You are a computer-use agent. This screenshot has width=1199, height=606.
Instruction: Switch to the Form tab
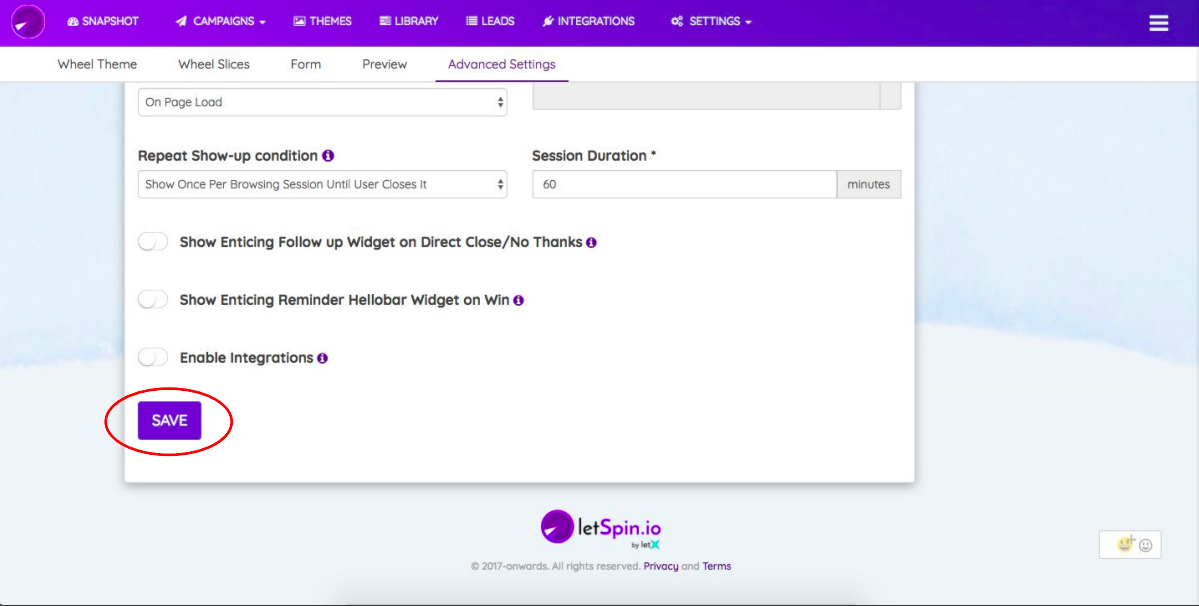[x=306, y=64]
